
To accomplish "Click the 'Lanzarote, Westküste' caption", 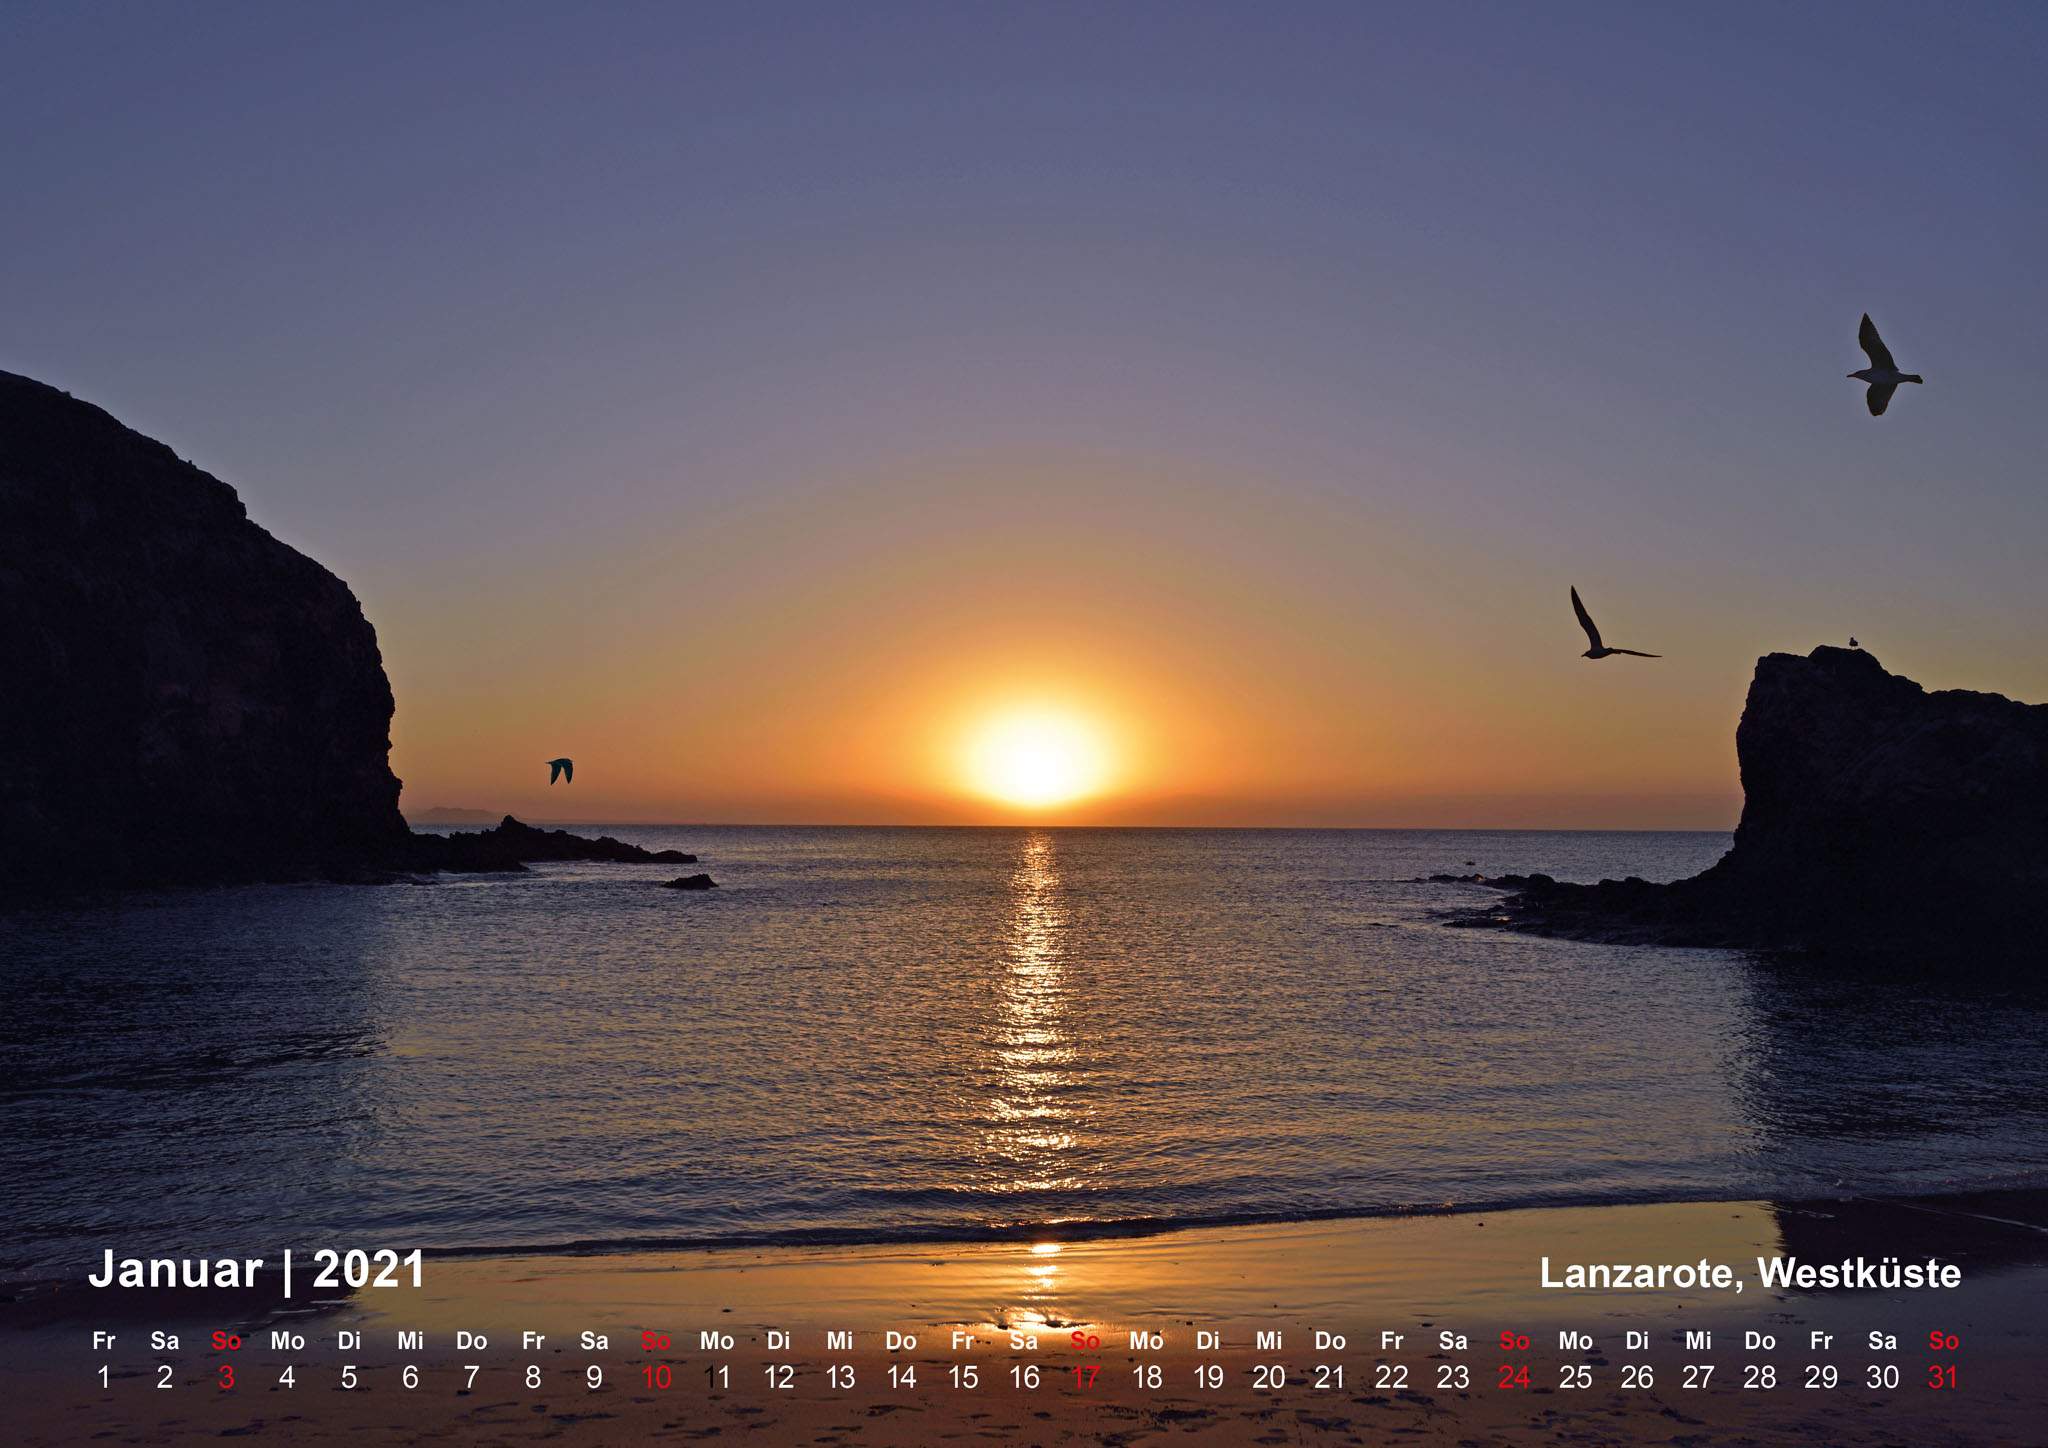I will (x=1750, y=1273).
